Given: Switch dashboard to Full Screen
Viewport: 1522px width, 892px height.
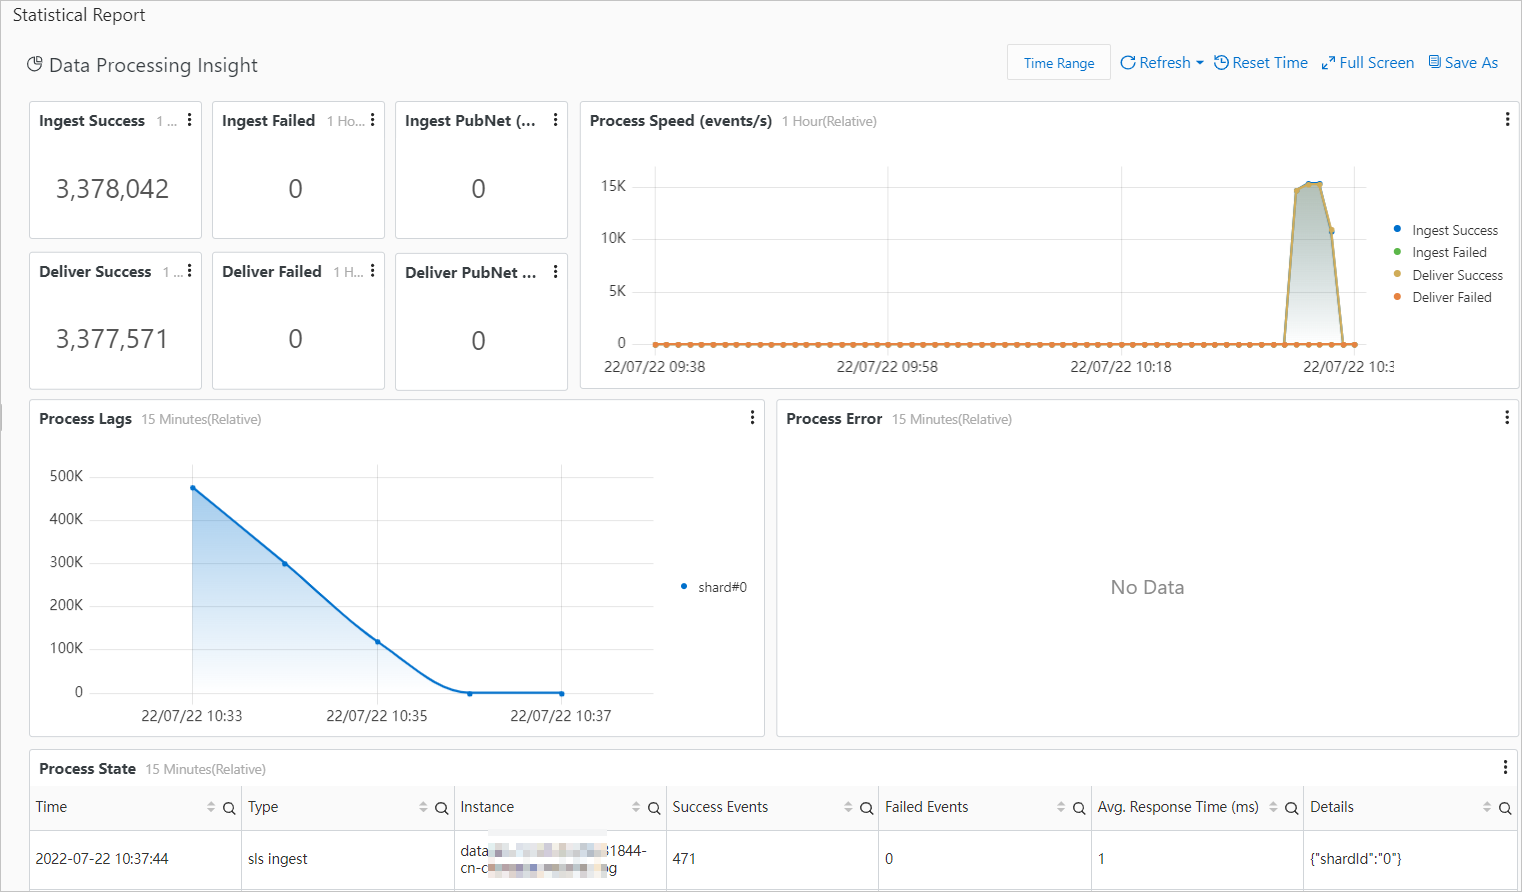Looking at the screenshot, I should click(1368, 62).
